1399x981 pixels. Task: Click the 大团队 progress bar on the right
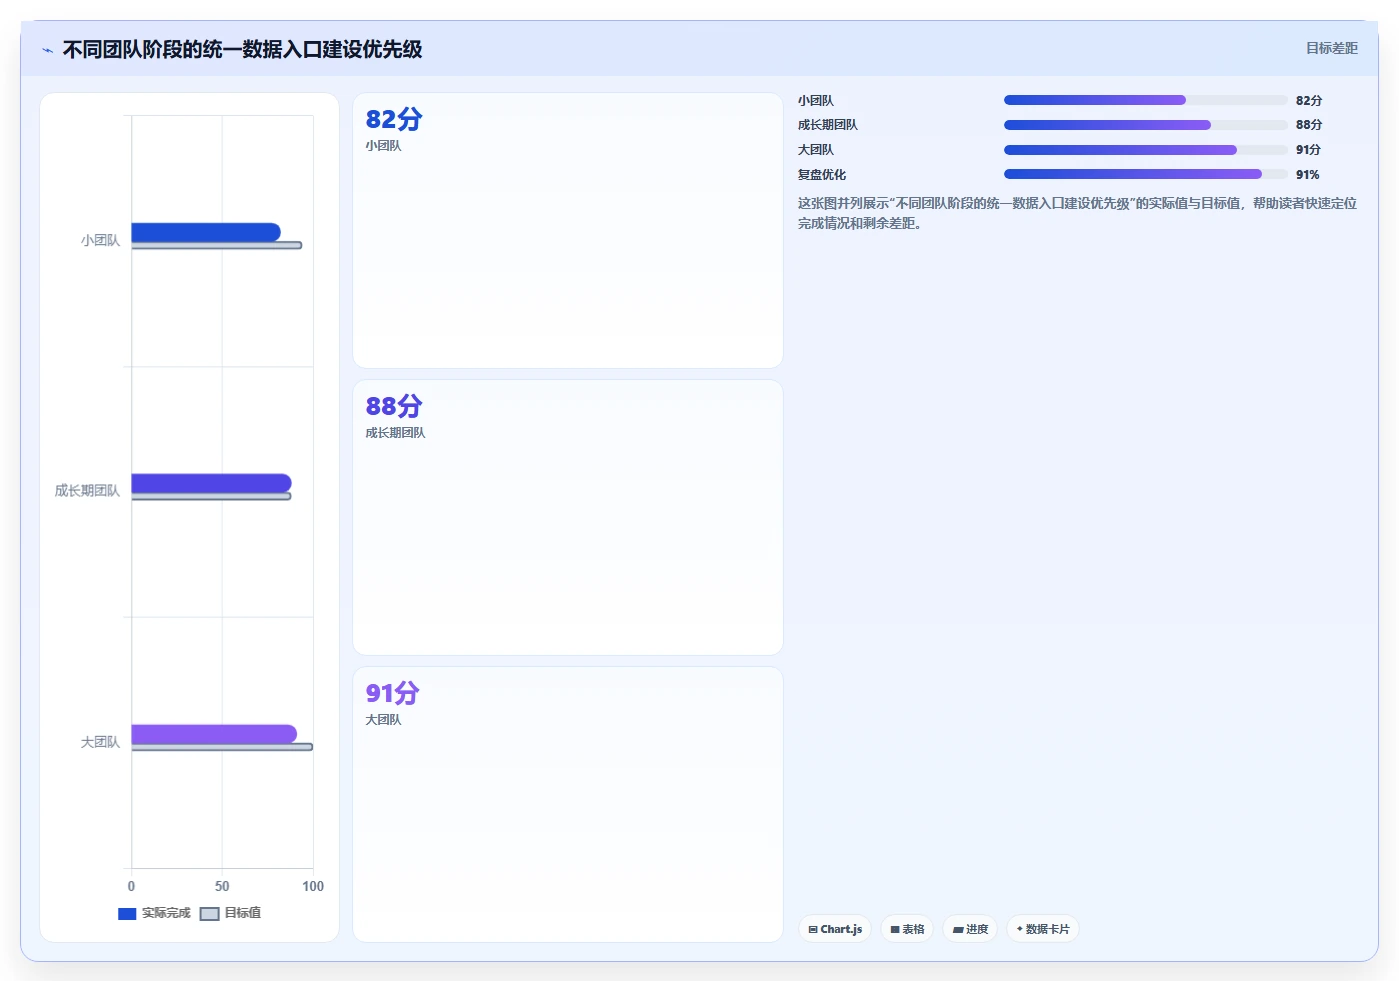tap(1146, 150)
